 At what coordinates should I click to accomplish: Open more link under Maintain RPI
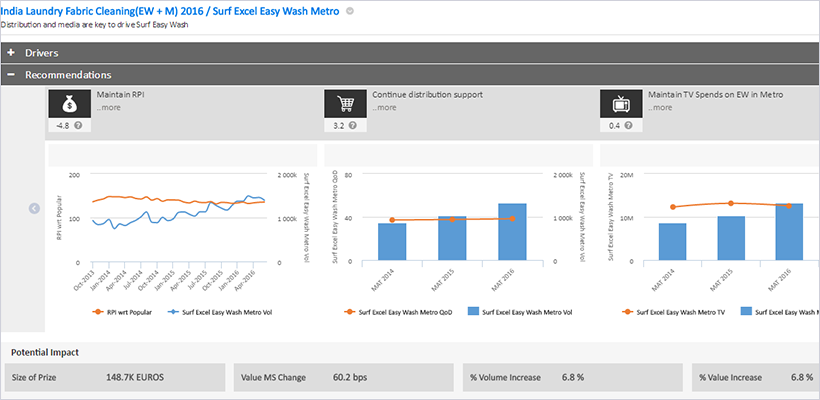(108, 106)
